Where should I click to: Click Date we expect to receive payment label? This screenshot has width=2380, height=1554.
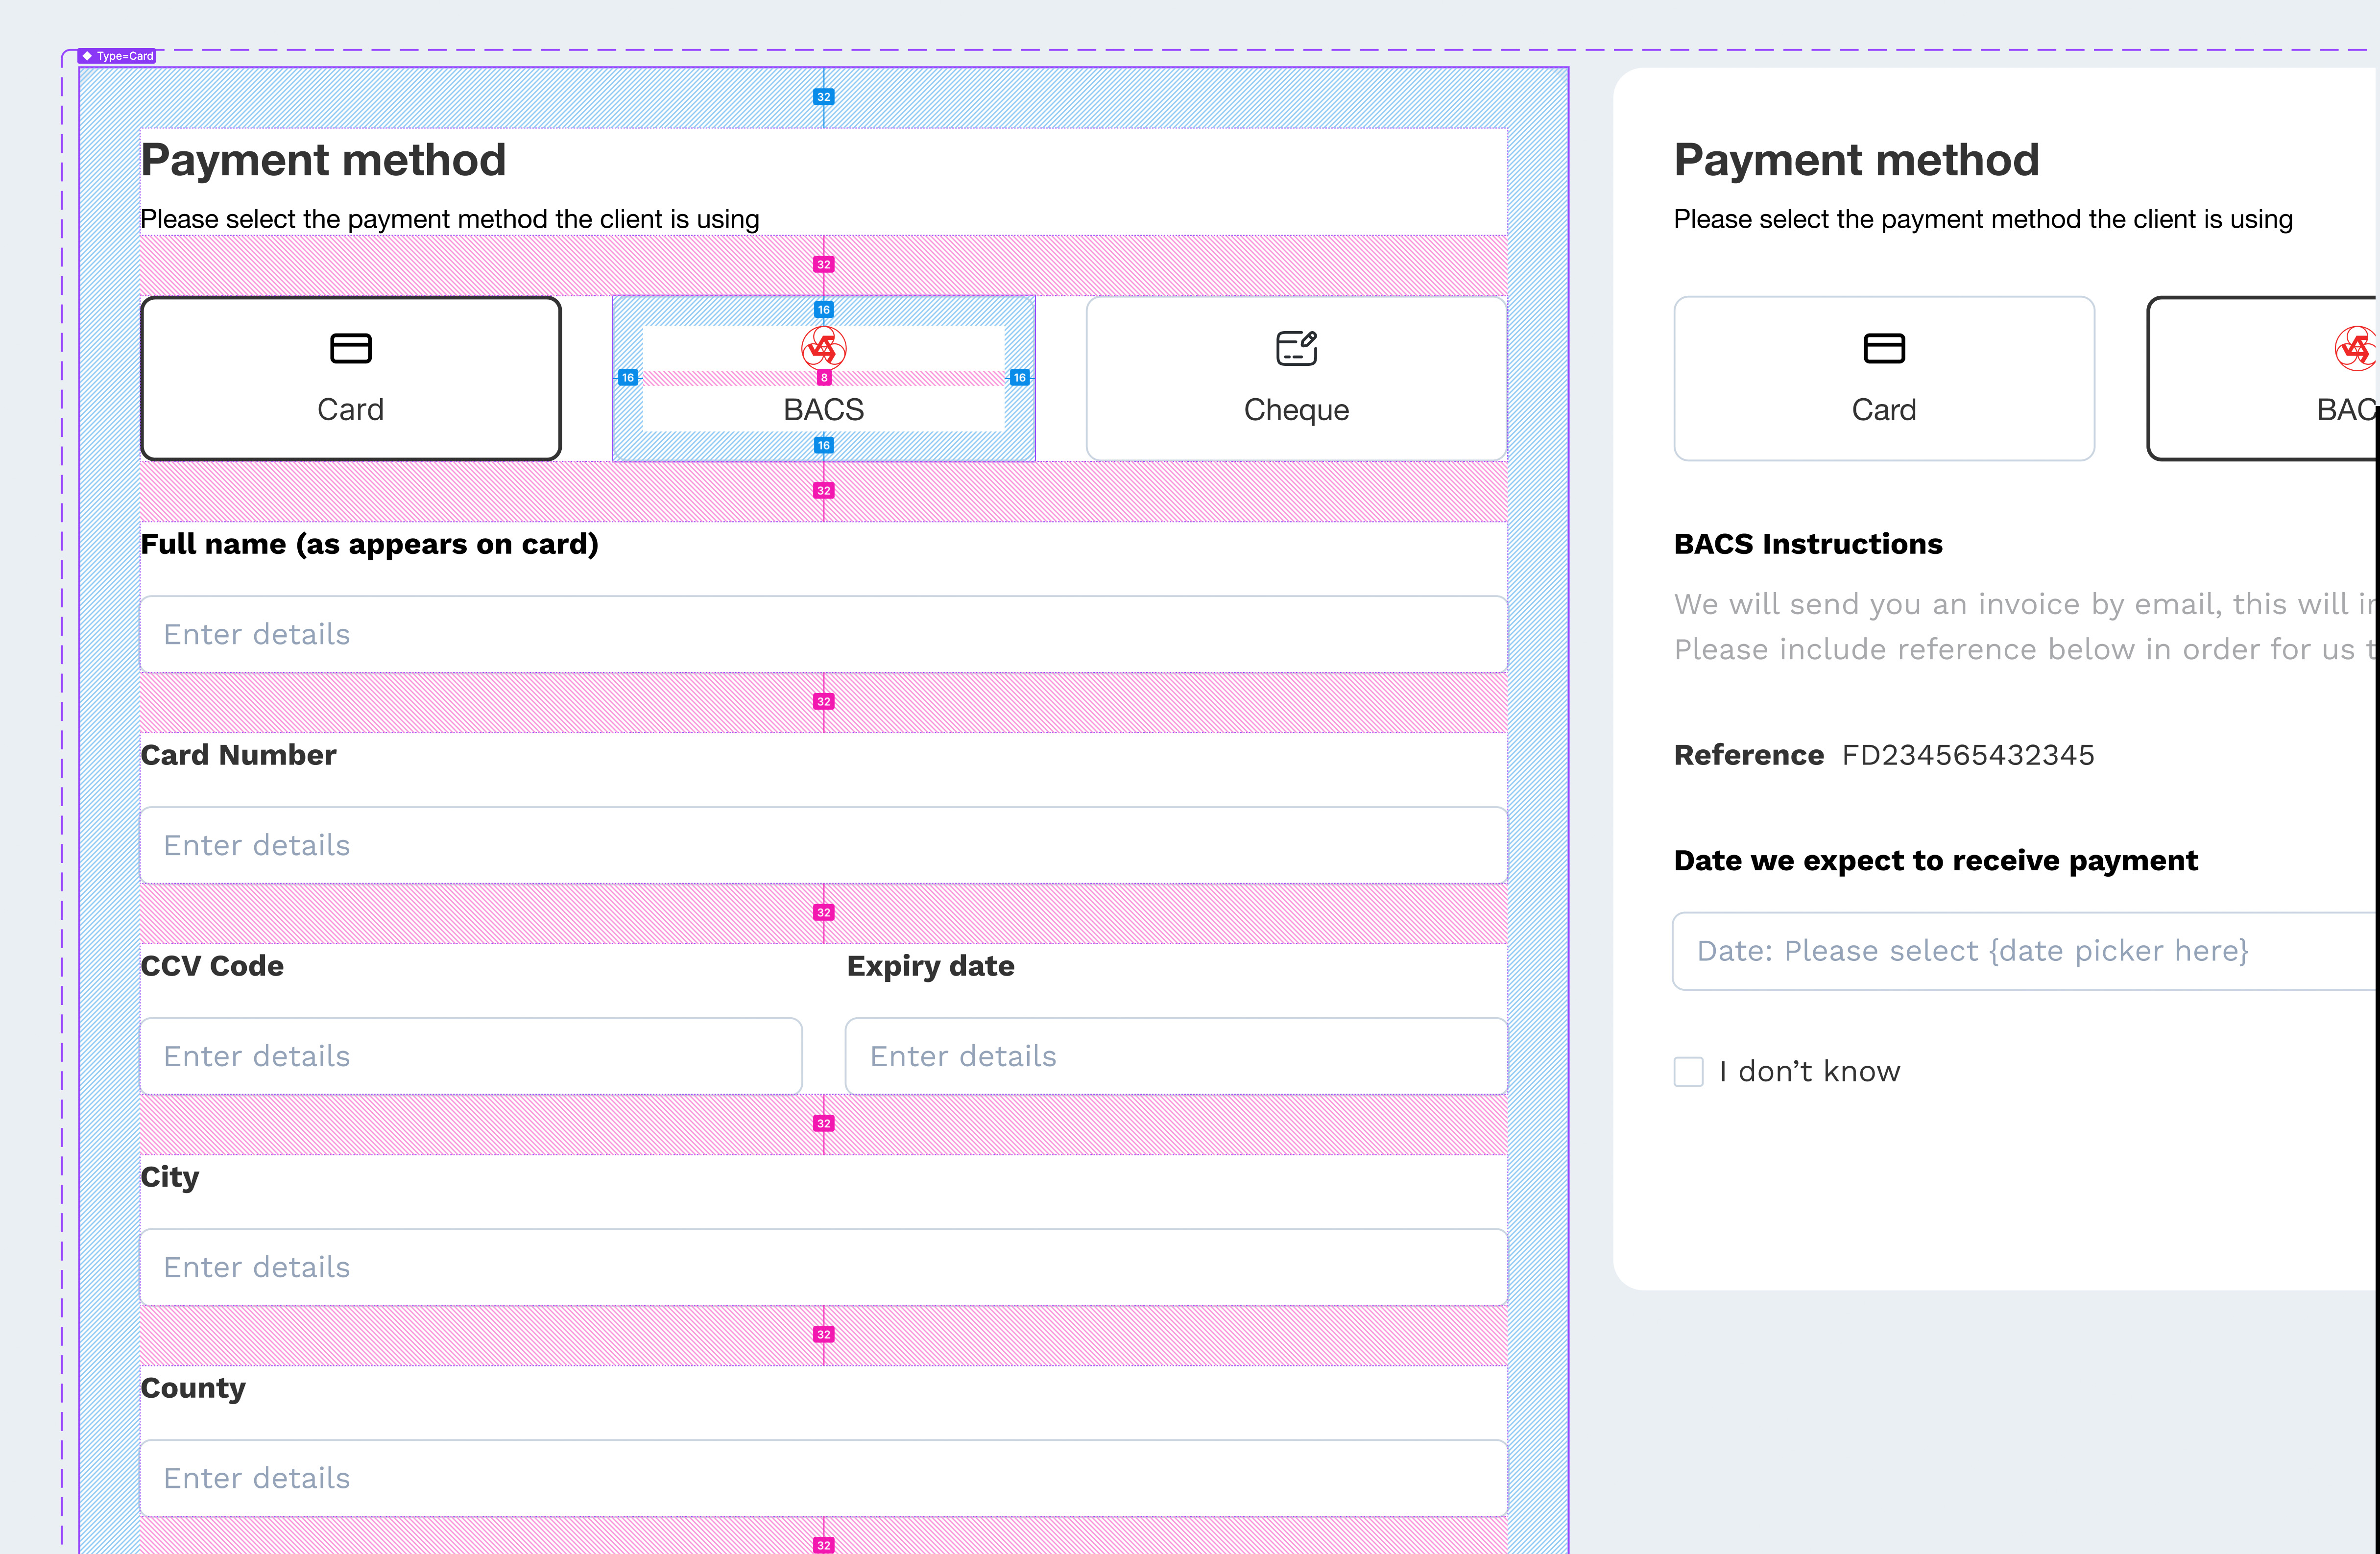(x=1936, y=861)
